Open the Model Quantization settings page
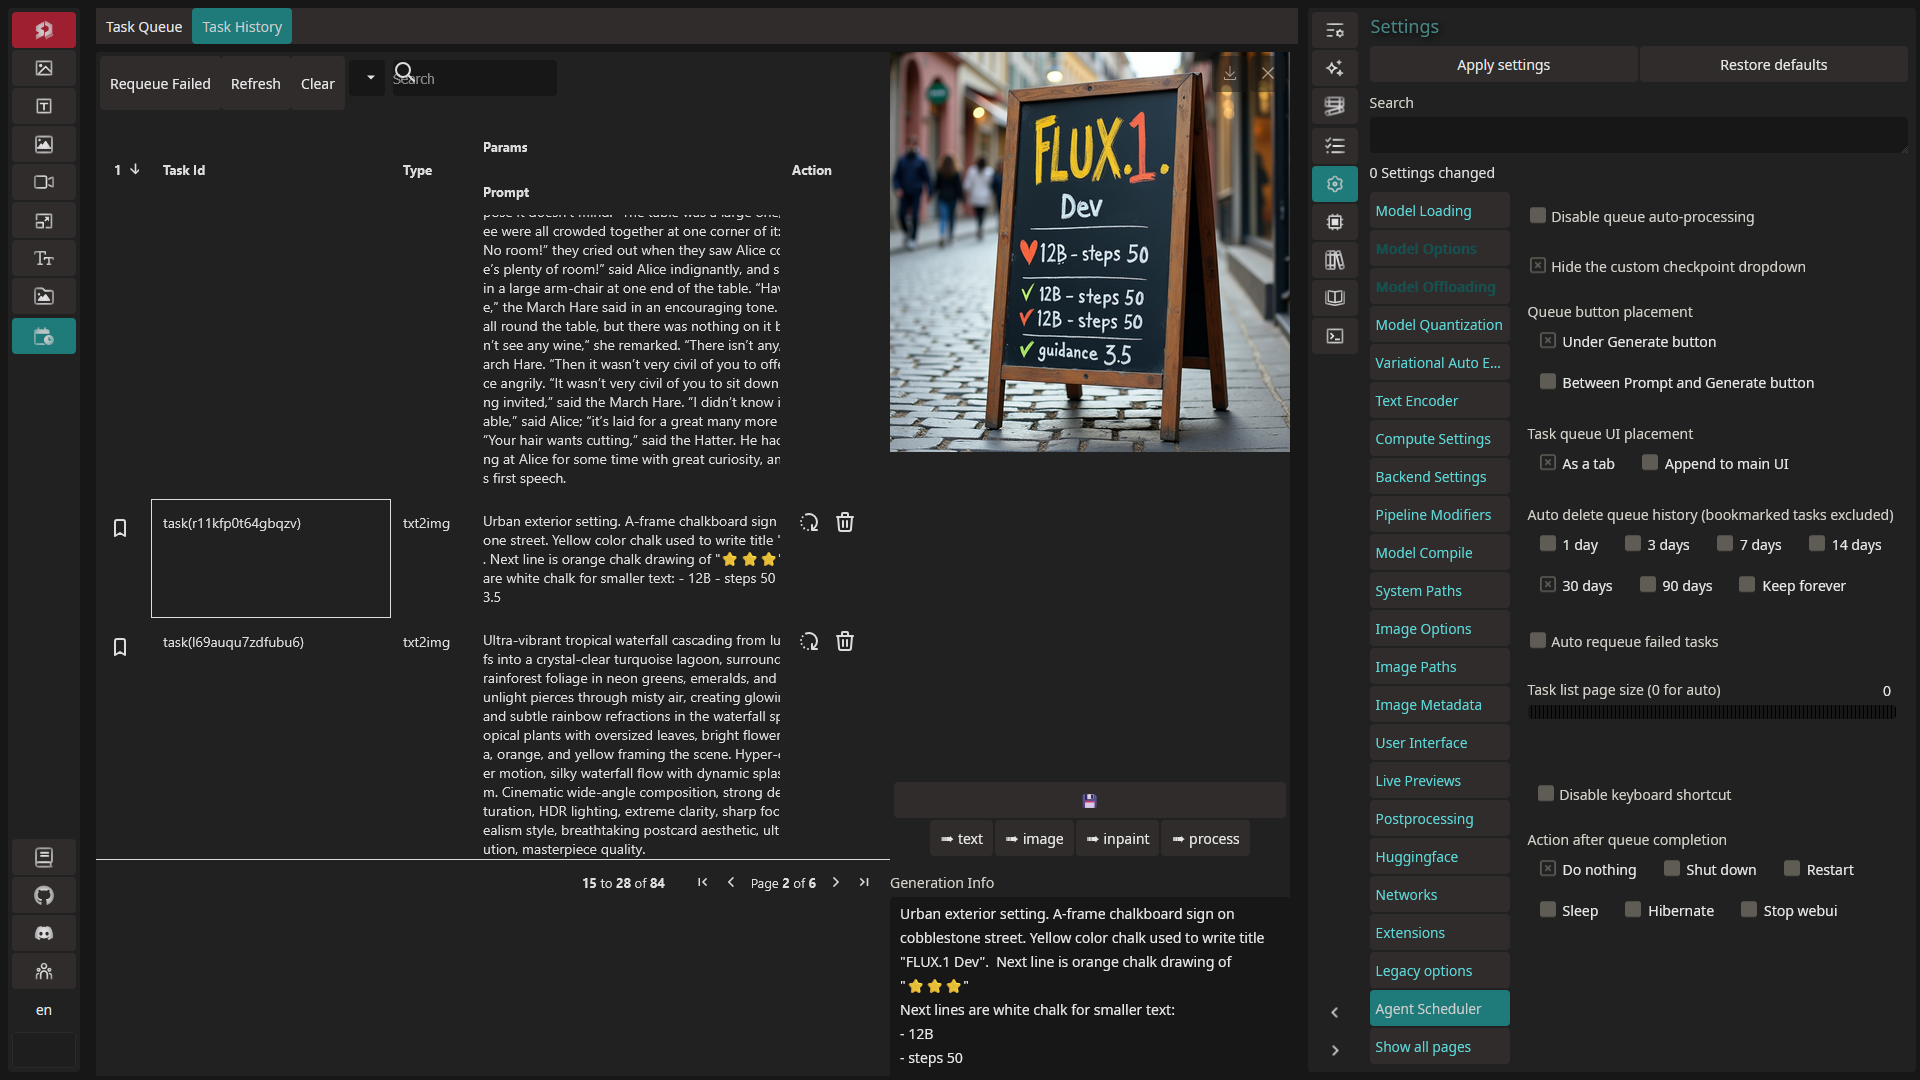The width and height of the screenshot is (1920, 1080). tap(1438, 325)
